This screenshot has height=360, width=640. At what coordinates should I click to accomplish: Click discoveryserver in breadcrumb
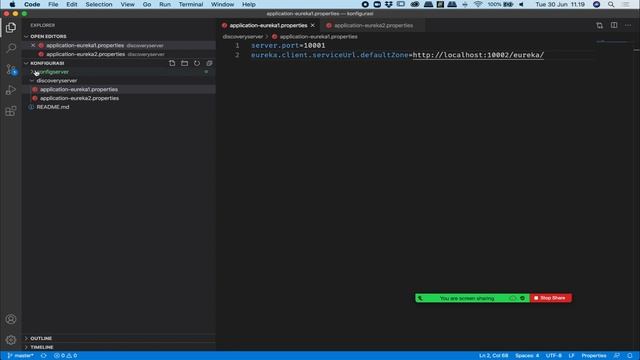[x=242, y=37]
